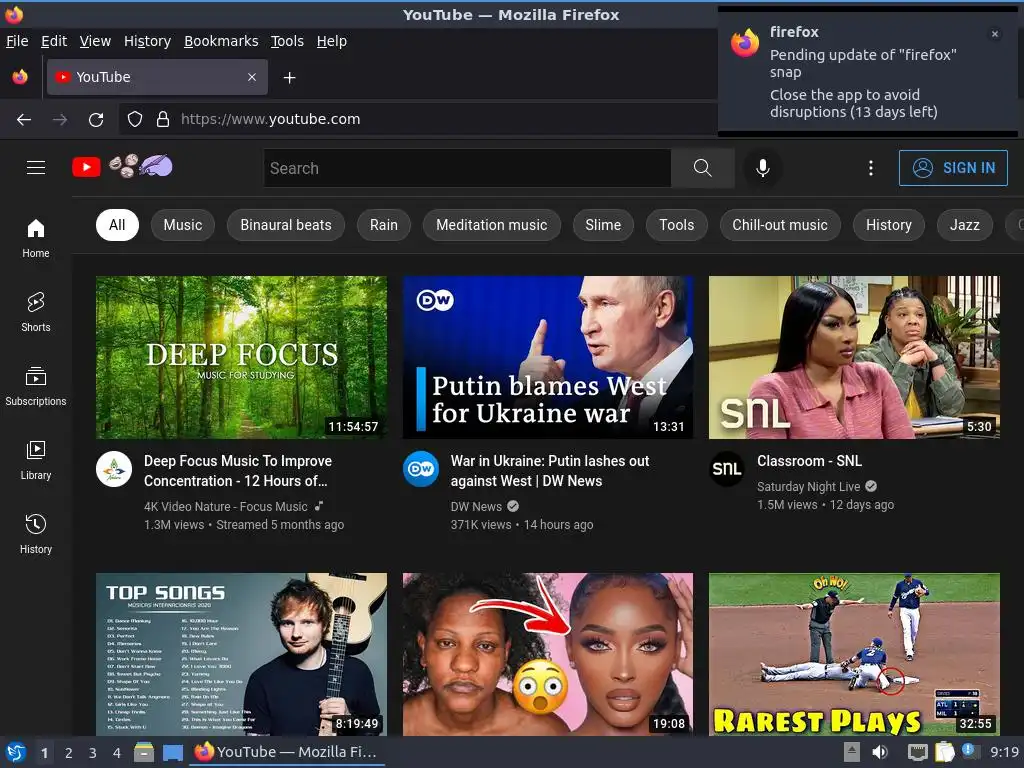Open Saturday Night Live channel avatar
Viewport: 1024px width, 768px height.
pyautogui.click(x=727, y=469)
